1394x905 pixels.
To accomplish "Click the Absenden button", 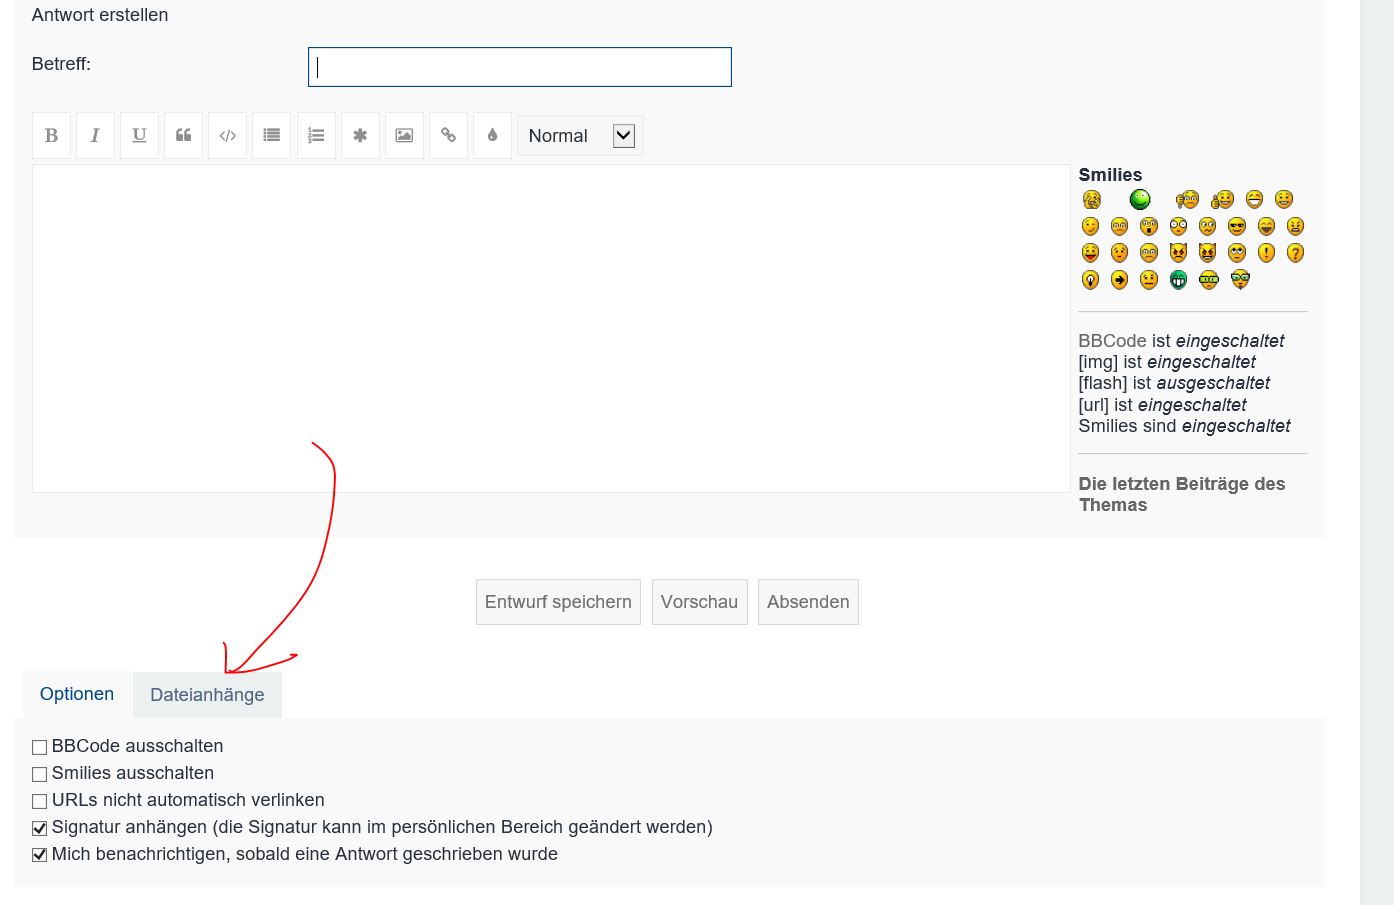I will [x=808, y=602].
